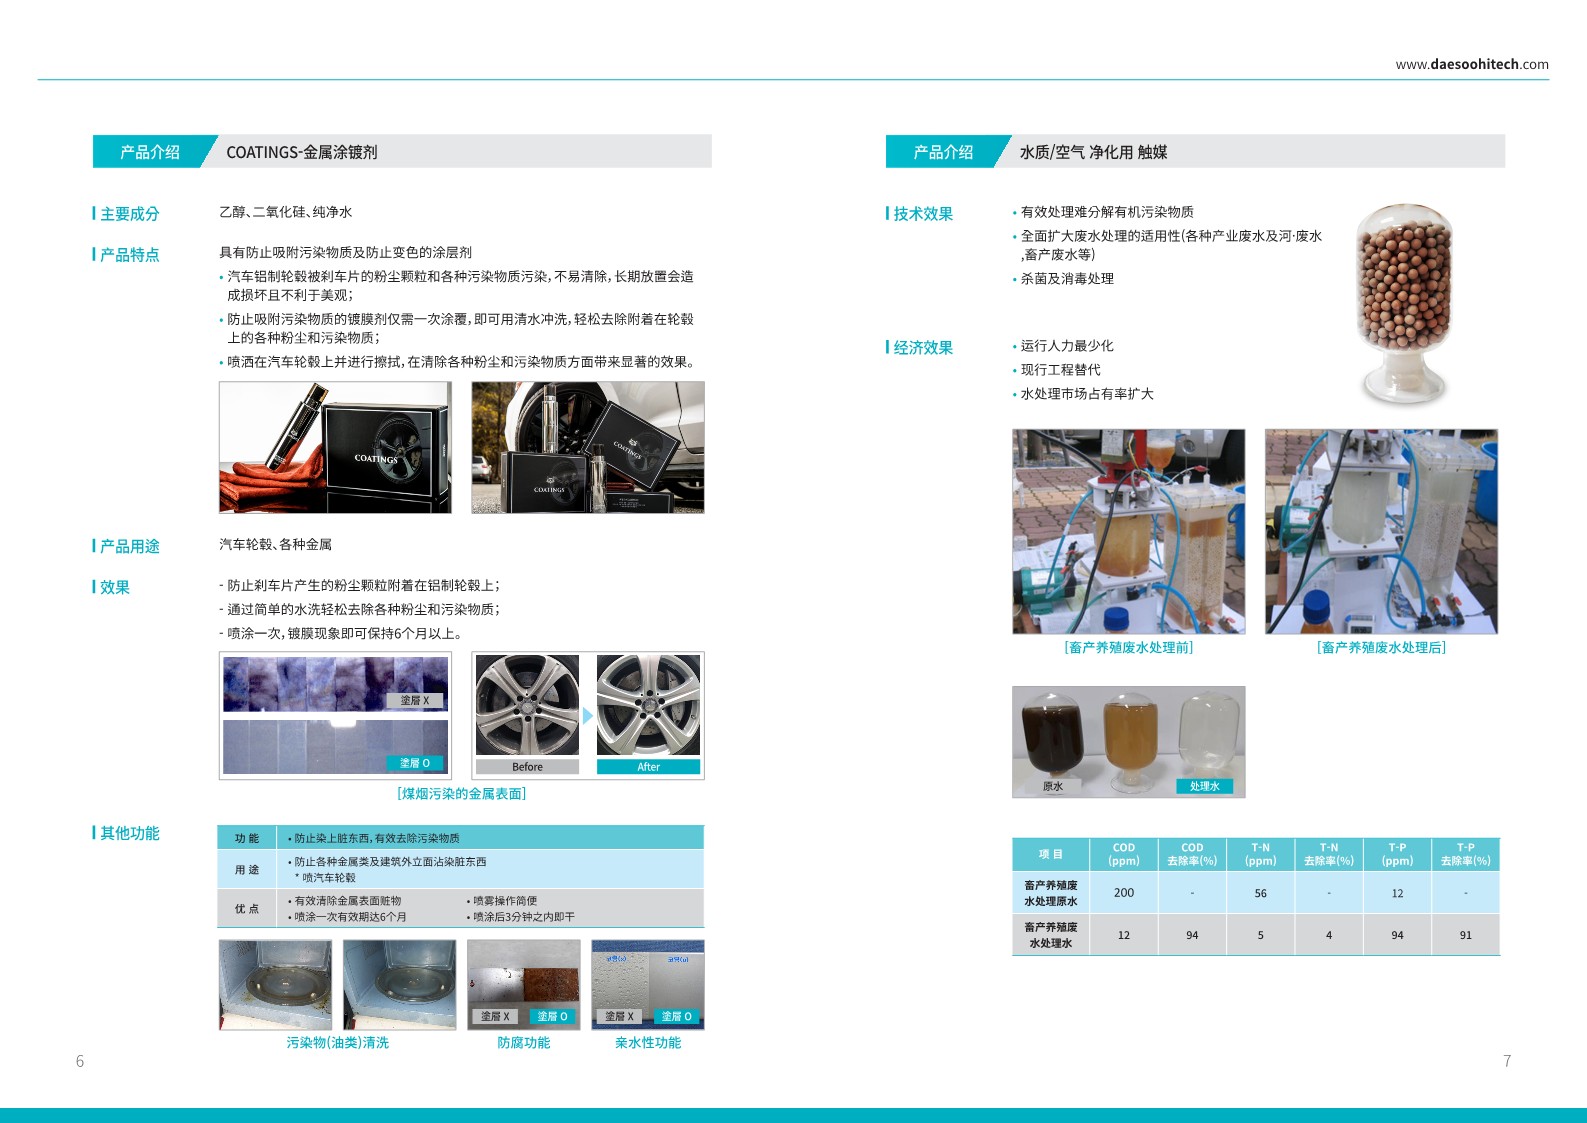Viewport: 1587px width, 1123px height.
Task: Click the After label under wheel
Action: click(x=648, y=767)
